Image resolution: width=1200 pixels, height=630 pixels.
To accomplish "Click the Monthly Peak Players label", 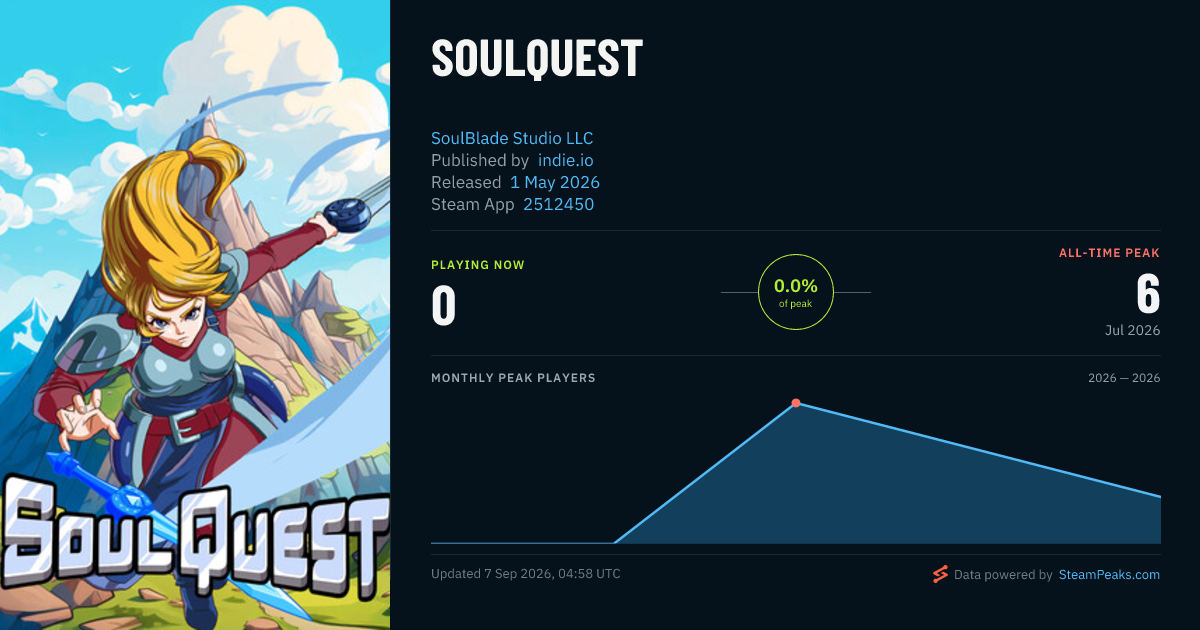I will 513,378.
